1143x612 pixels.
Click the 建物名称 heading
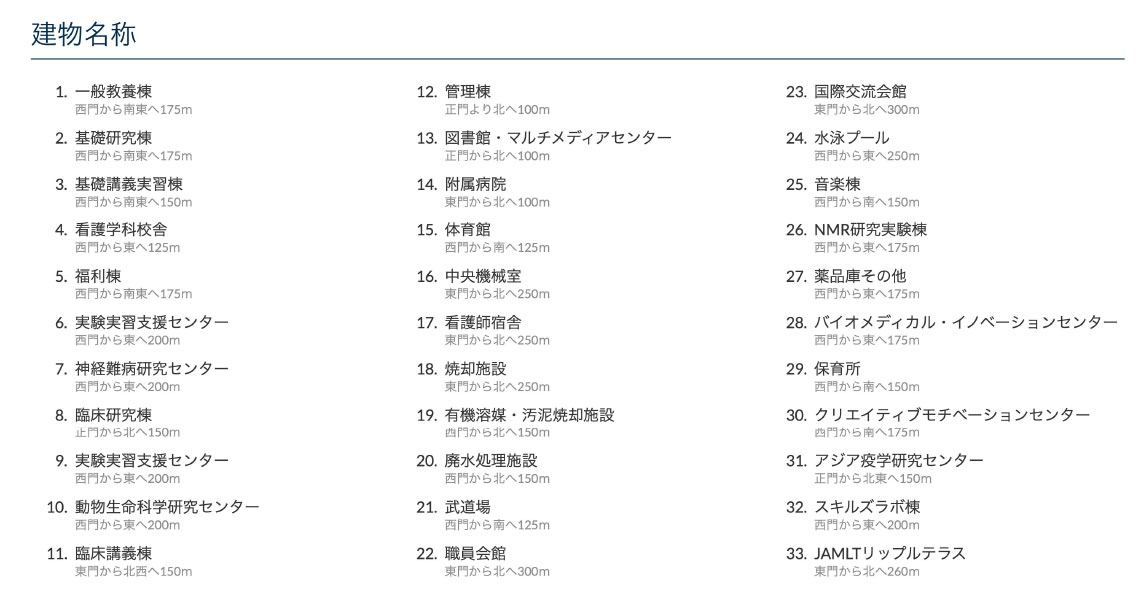tap(84, 34)
